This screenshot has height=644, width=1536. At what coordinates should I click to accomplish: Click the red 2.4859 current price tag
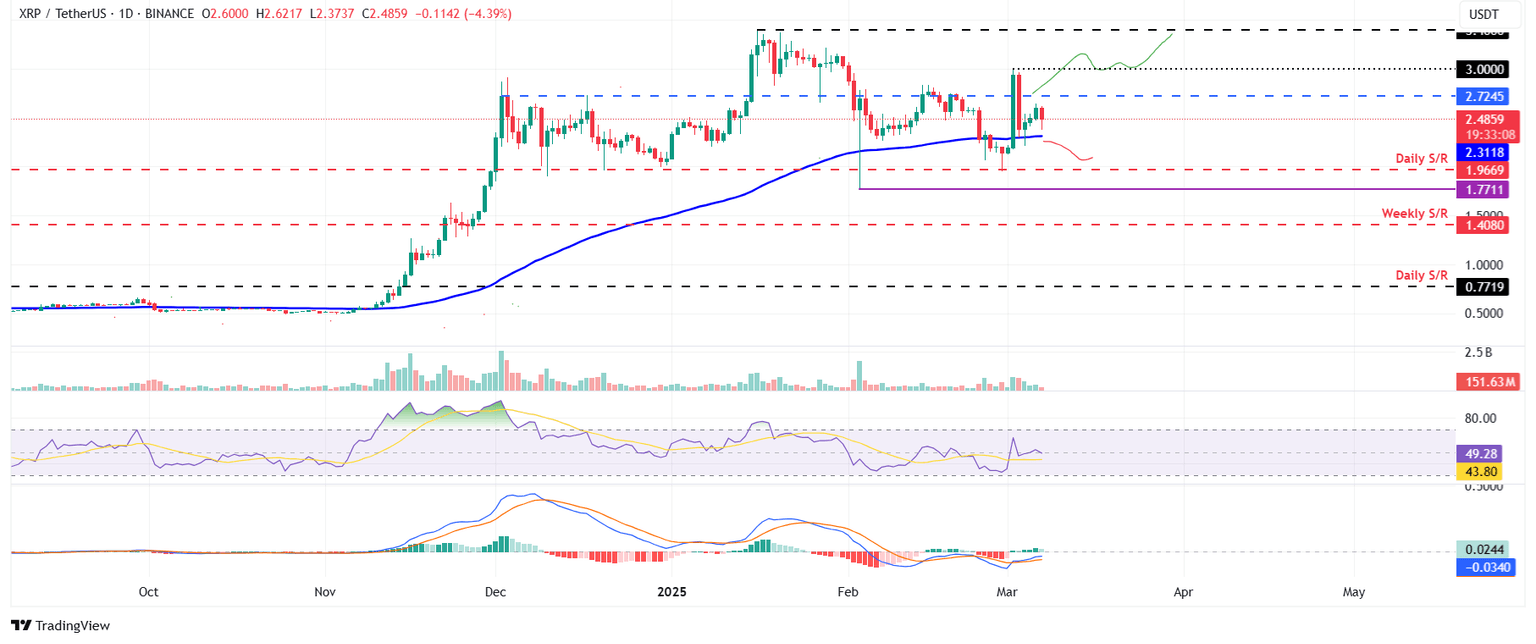point(1485,118)
